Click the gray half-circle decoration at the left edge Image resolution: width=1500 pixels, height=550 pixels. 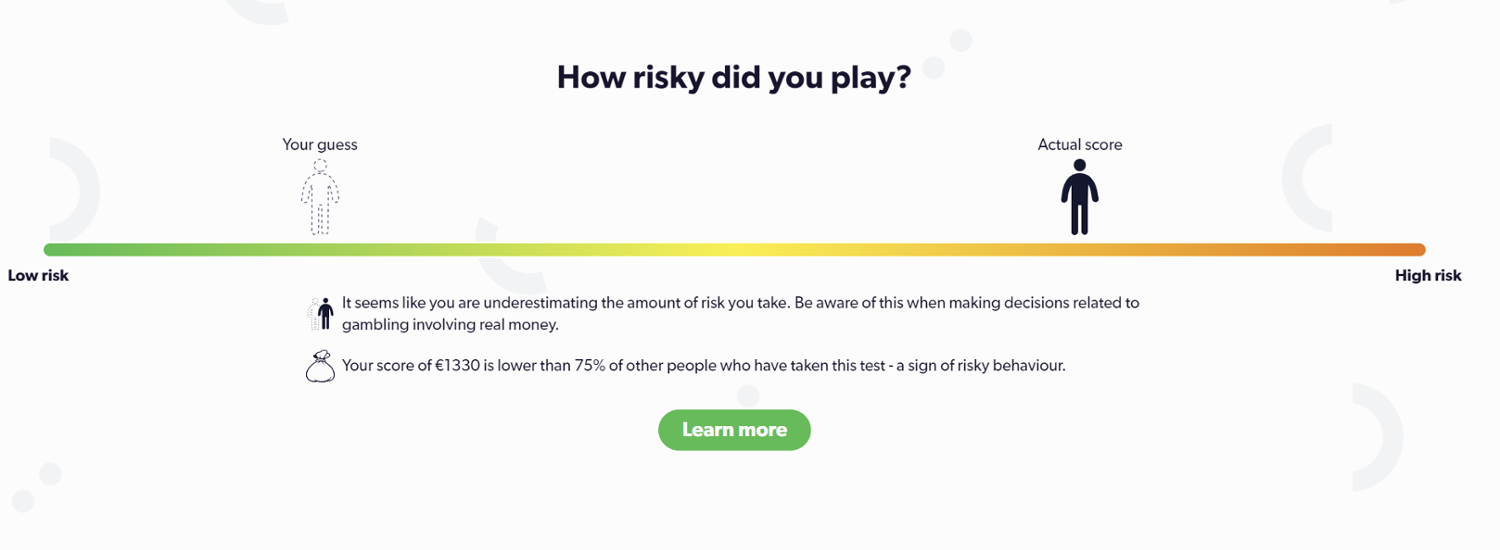coord(82,187)
